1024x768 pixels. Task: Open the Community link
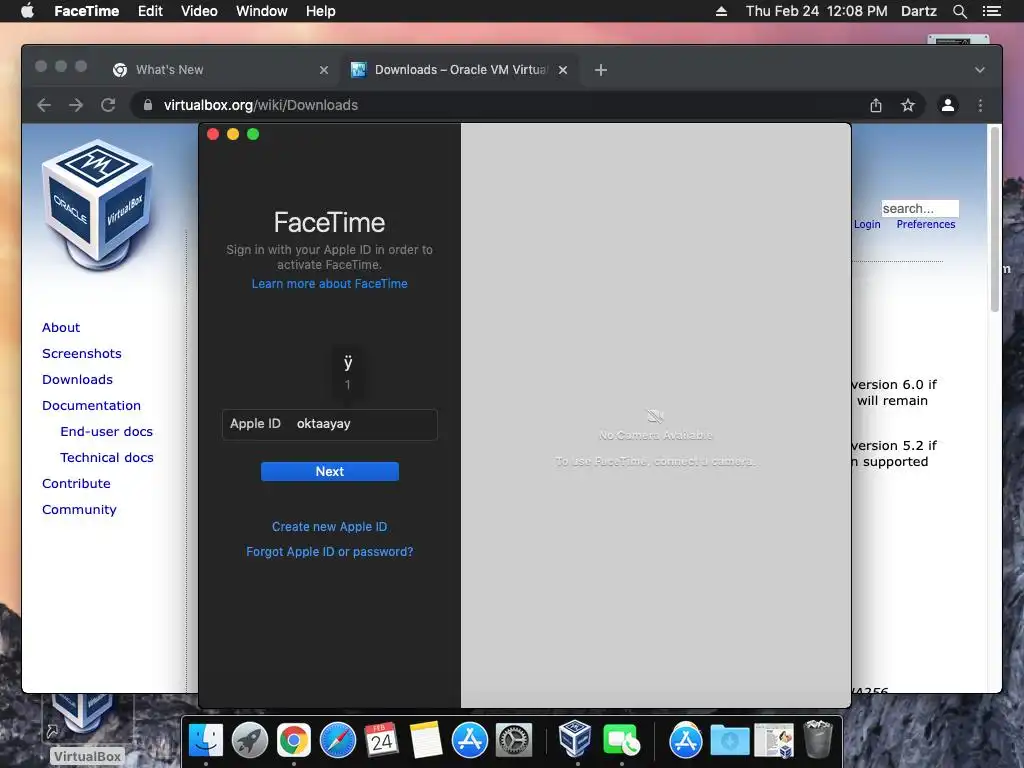click(x=79, y=509)
